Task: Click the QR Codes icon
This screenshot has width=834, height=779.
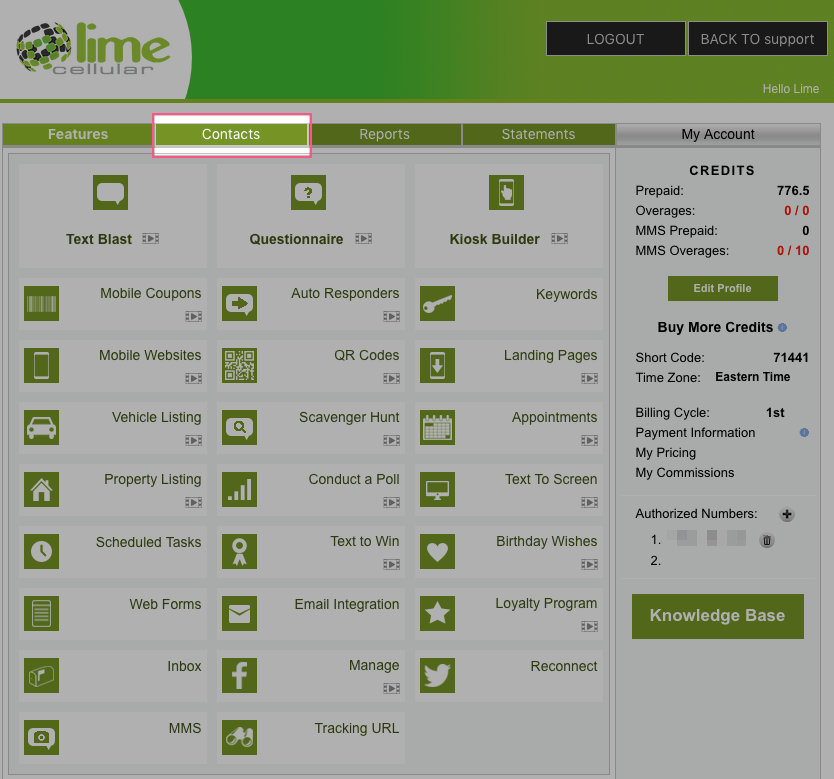Action: tap(239, 366)
